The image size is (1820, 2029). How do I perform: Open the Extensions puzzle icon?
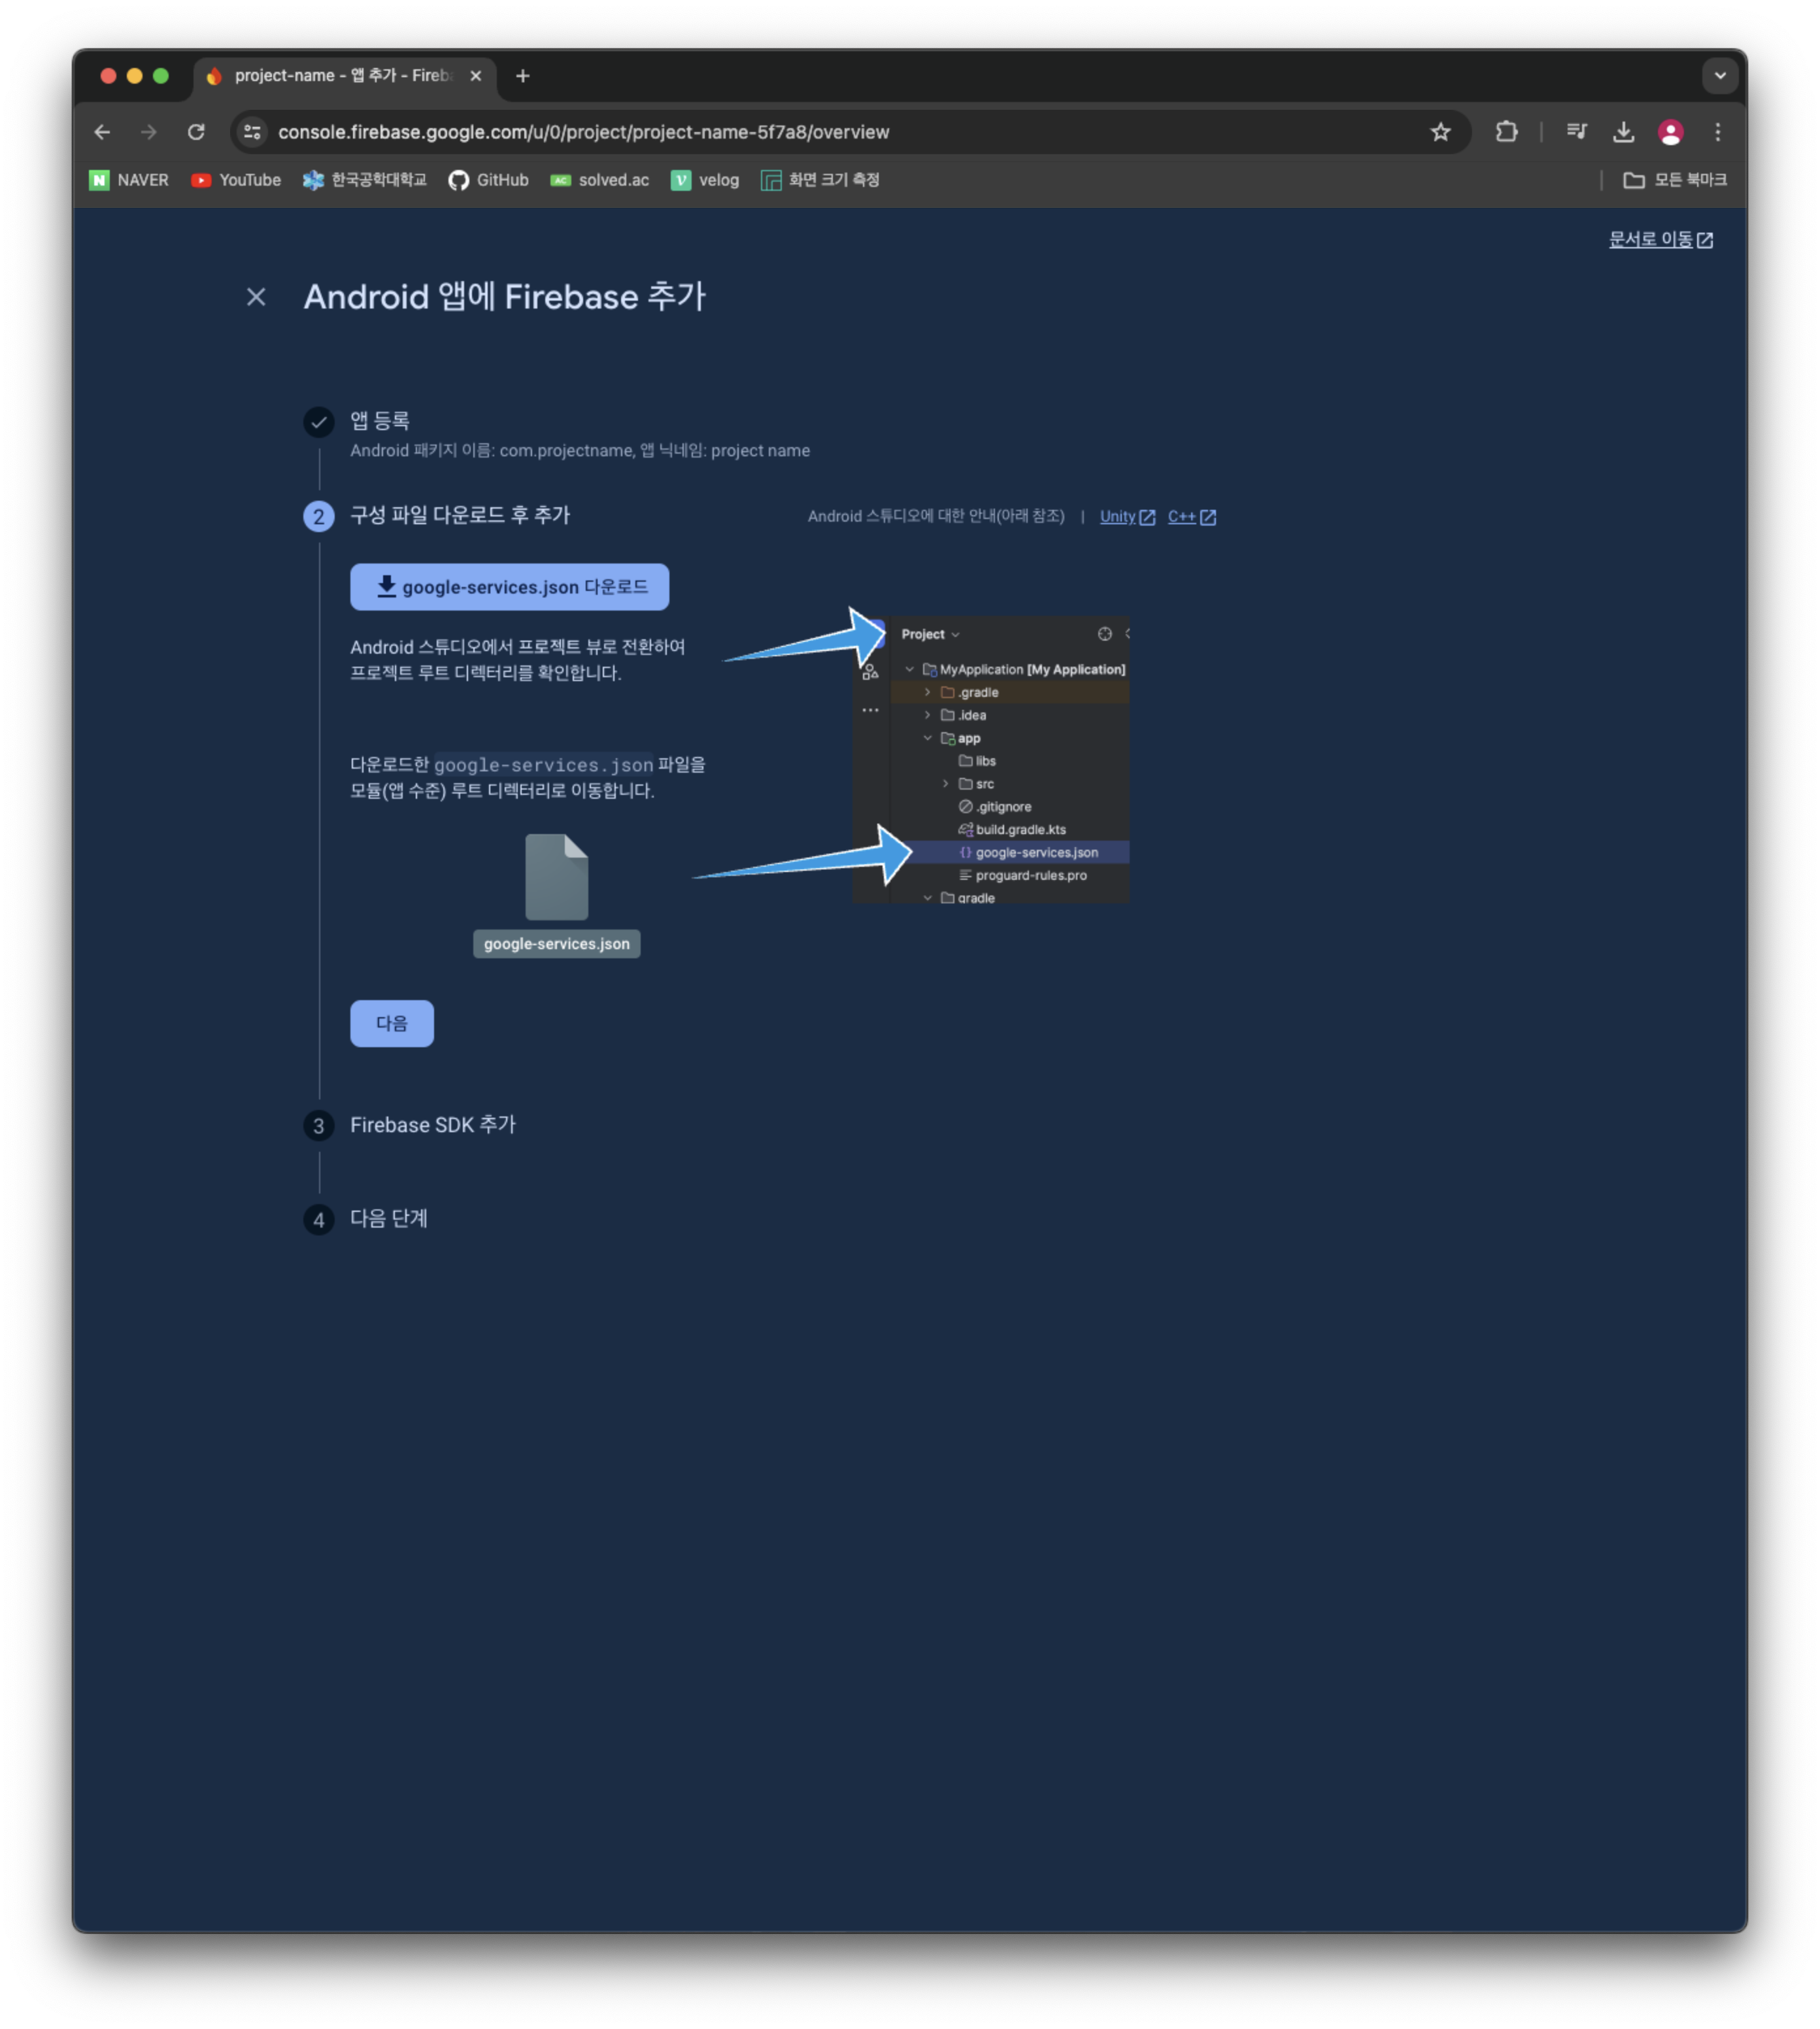pos(1506,132)
